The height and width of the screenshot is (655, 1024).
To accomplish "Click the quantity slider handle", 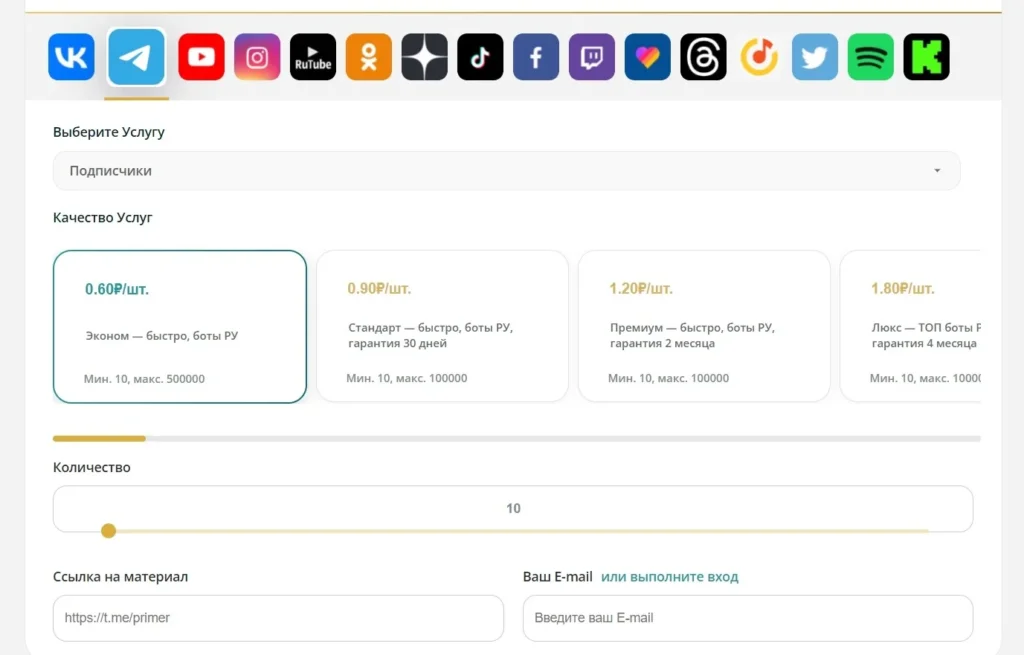I will (x=108, y=531).
